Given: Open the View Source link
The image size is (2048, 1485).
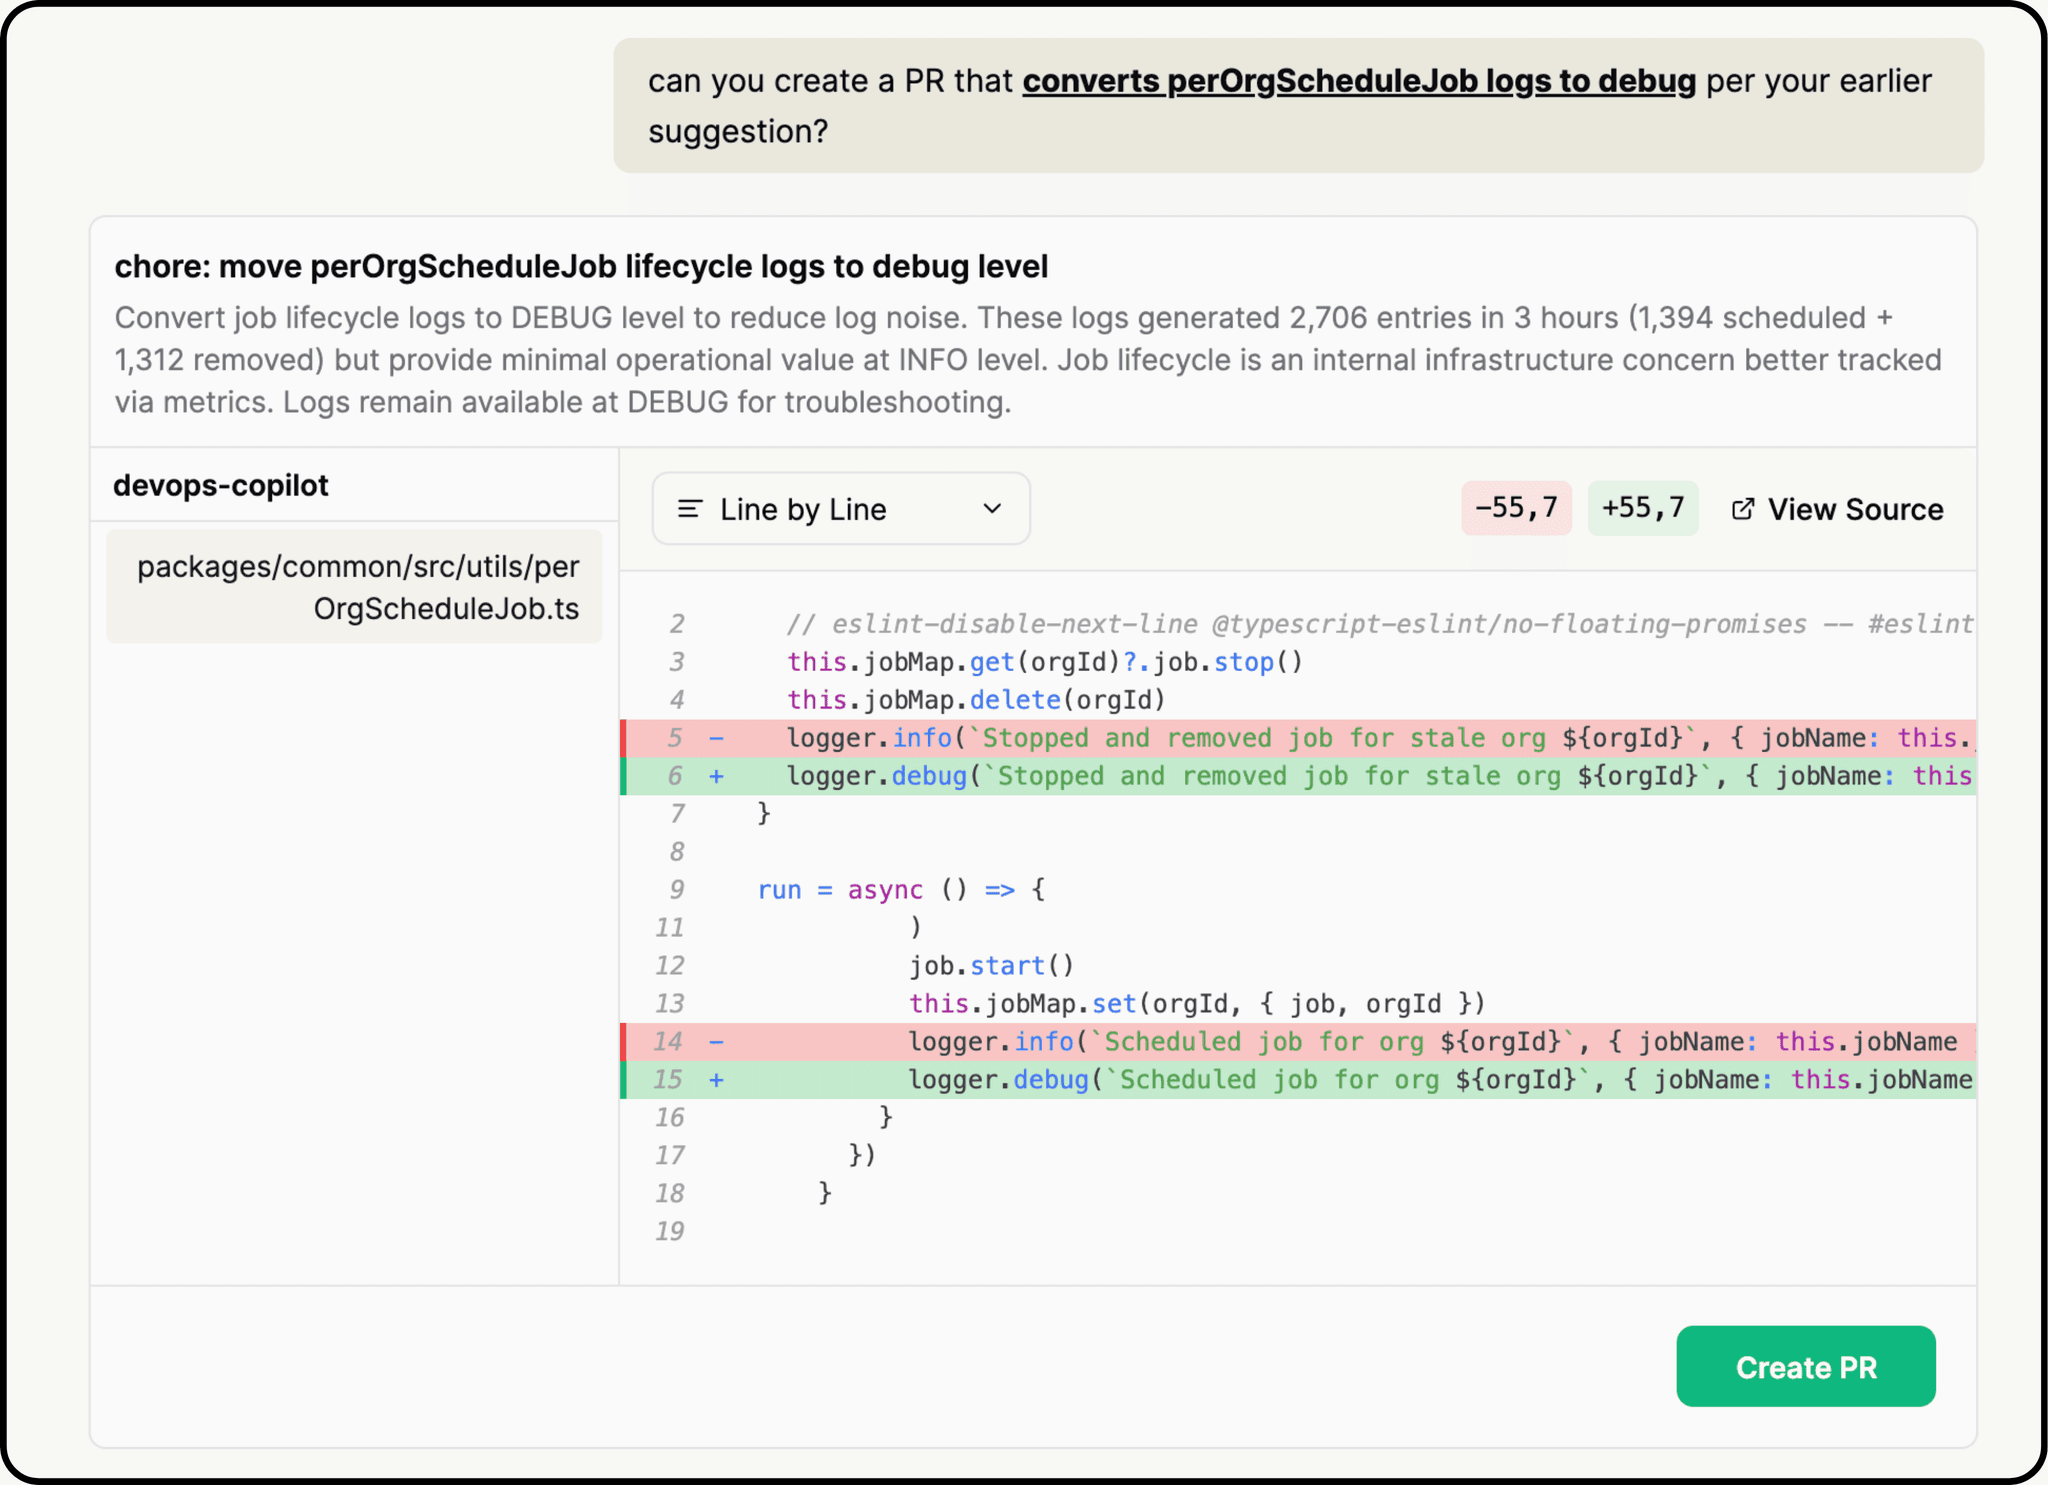Looking at the screenshot, I should [1855, 509].
